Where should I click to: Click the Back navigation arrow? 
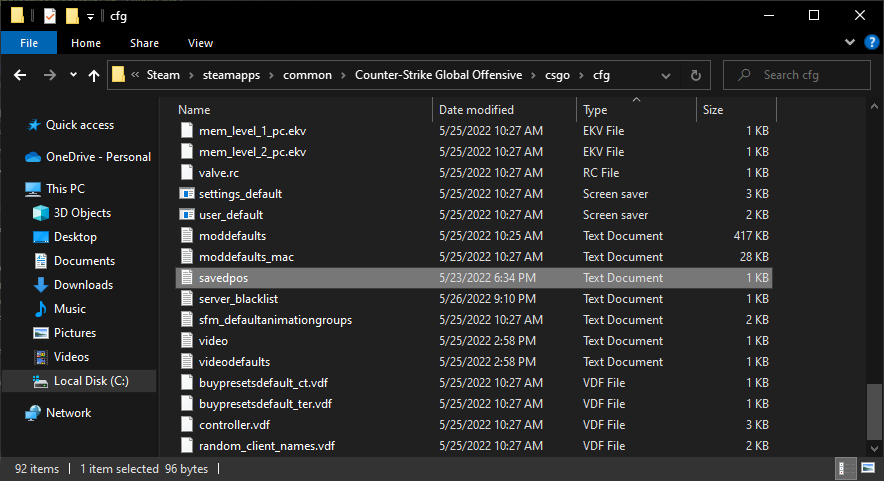click(21, 75)
